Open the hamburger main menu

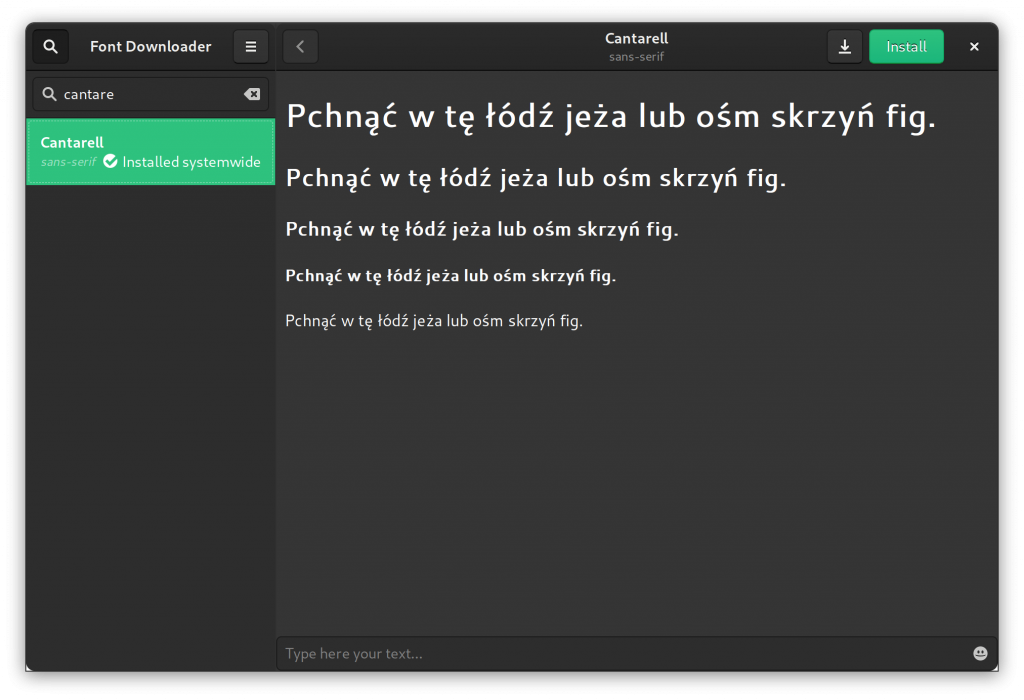(250, 46)
